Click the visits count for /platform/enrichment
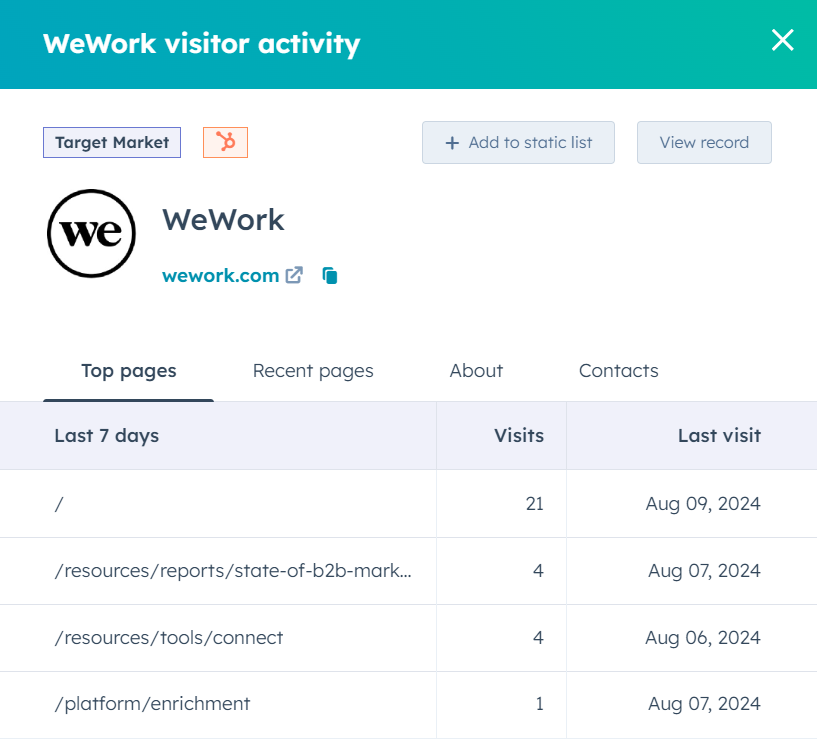Viewport: 817px width, 741px height. click(539, 704)
